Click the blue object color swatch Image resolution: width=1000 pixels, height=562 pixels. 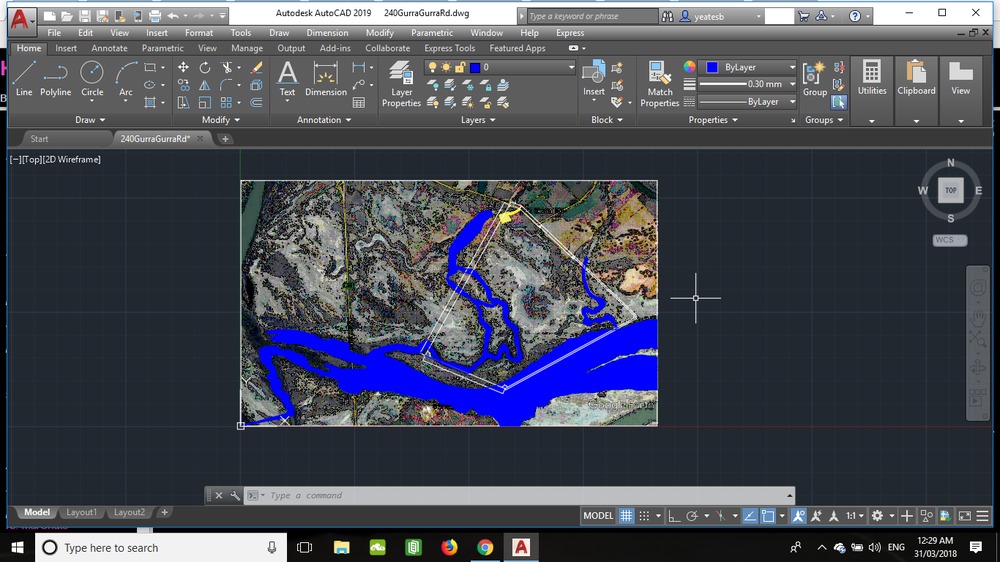coord(711,67)
